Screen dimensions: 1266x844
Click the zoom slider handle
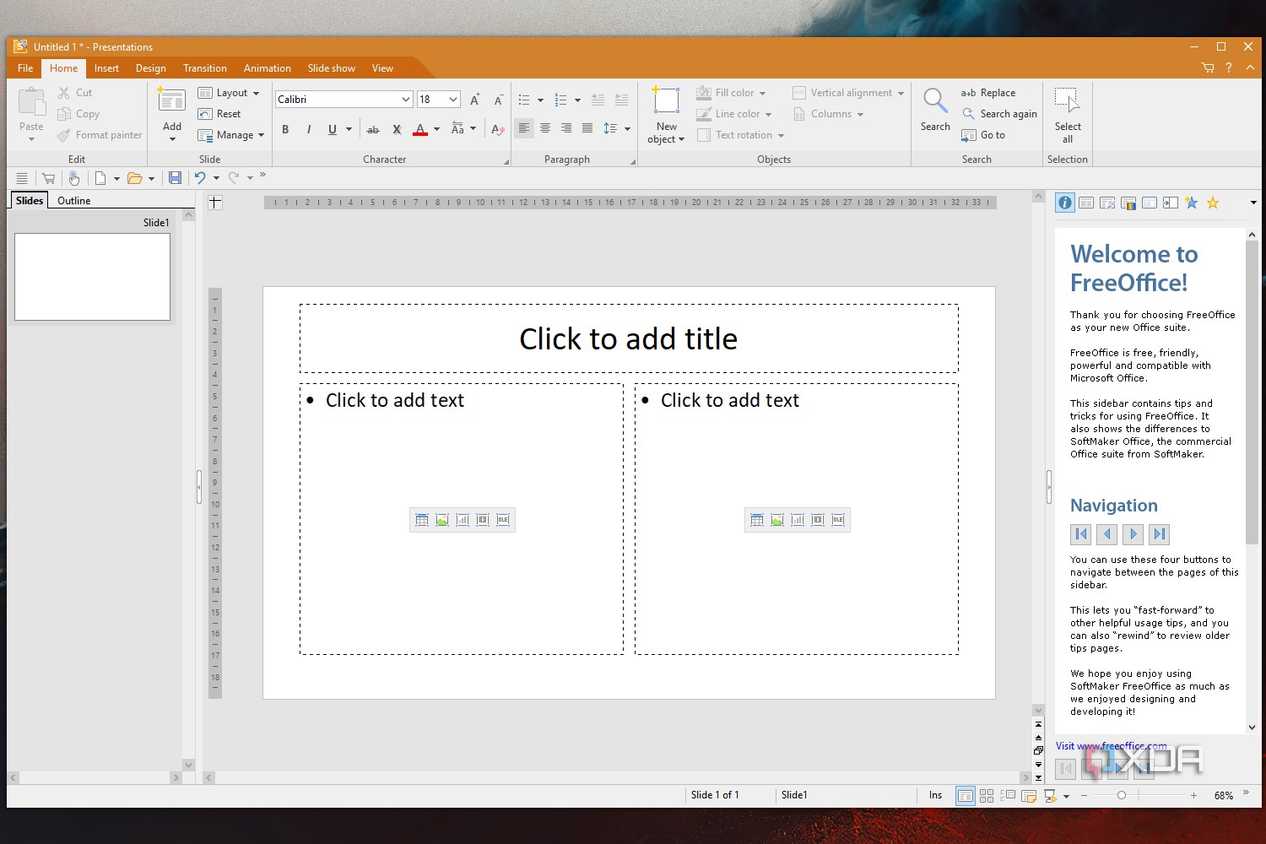[x=1121, y=796]
